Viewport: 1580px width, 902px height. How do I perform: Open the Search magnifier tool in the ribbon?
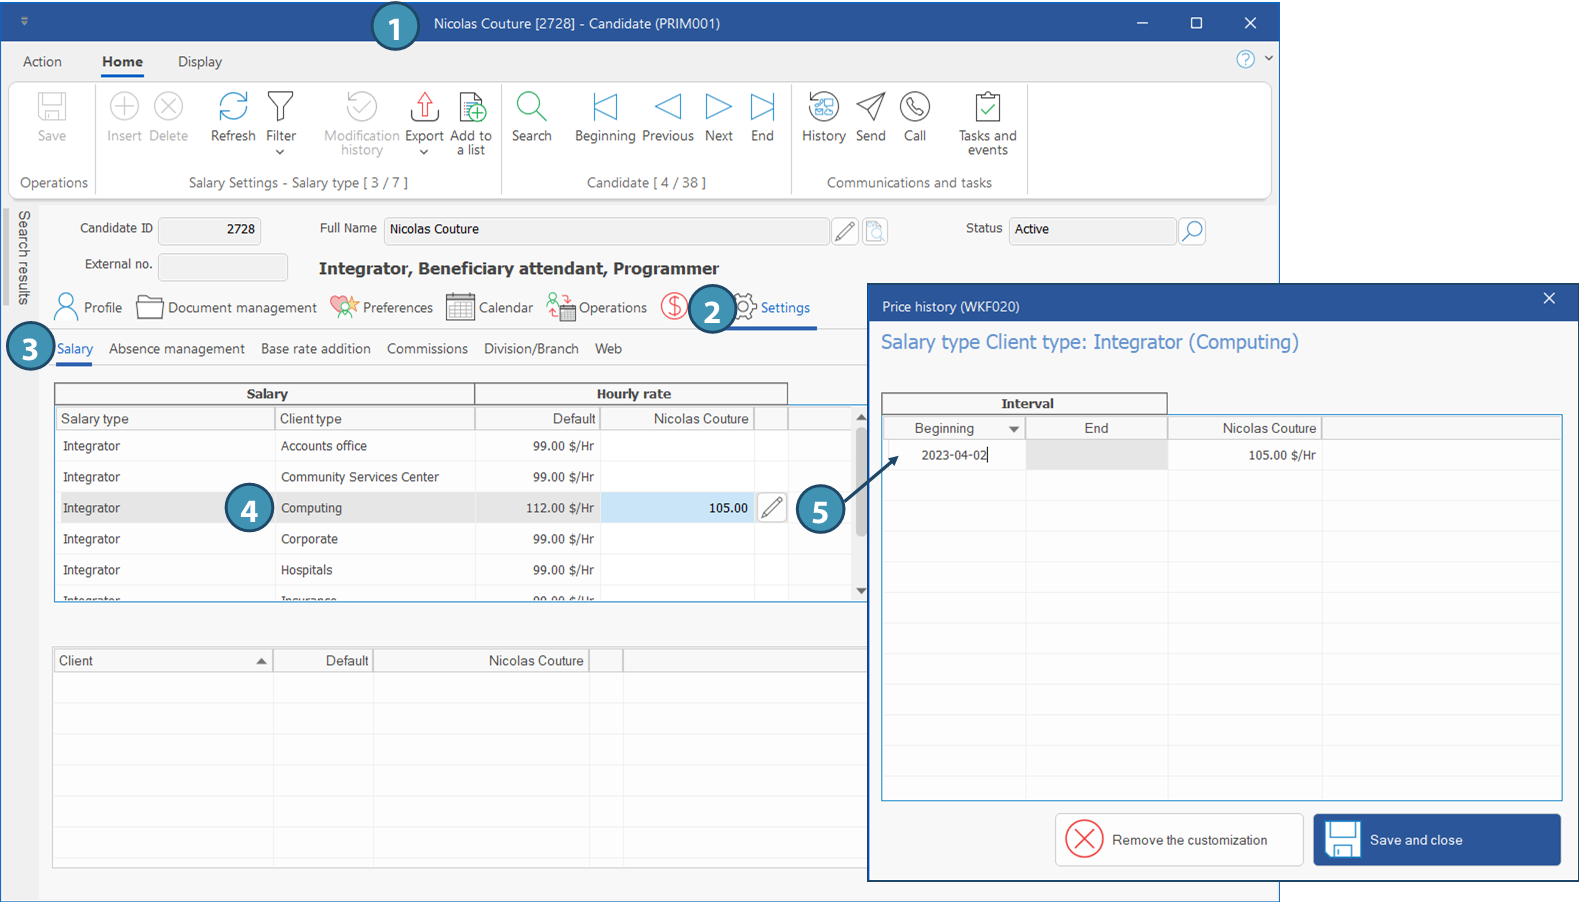pyautogui.click(x=531, y=108)
